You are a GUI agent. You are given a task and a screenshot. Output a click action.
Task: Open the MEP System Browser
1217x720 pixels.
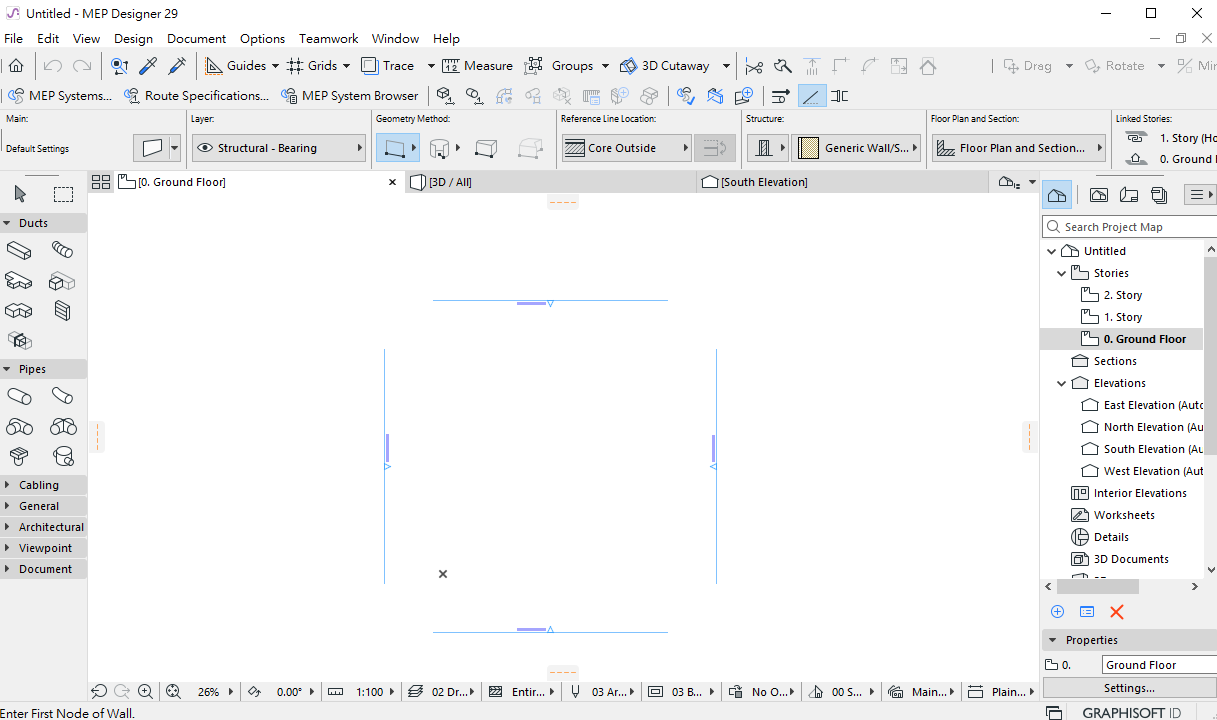point(349,96)
